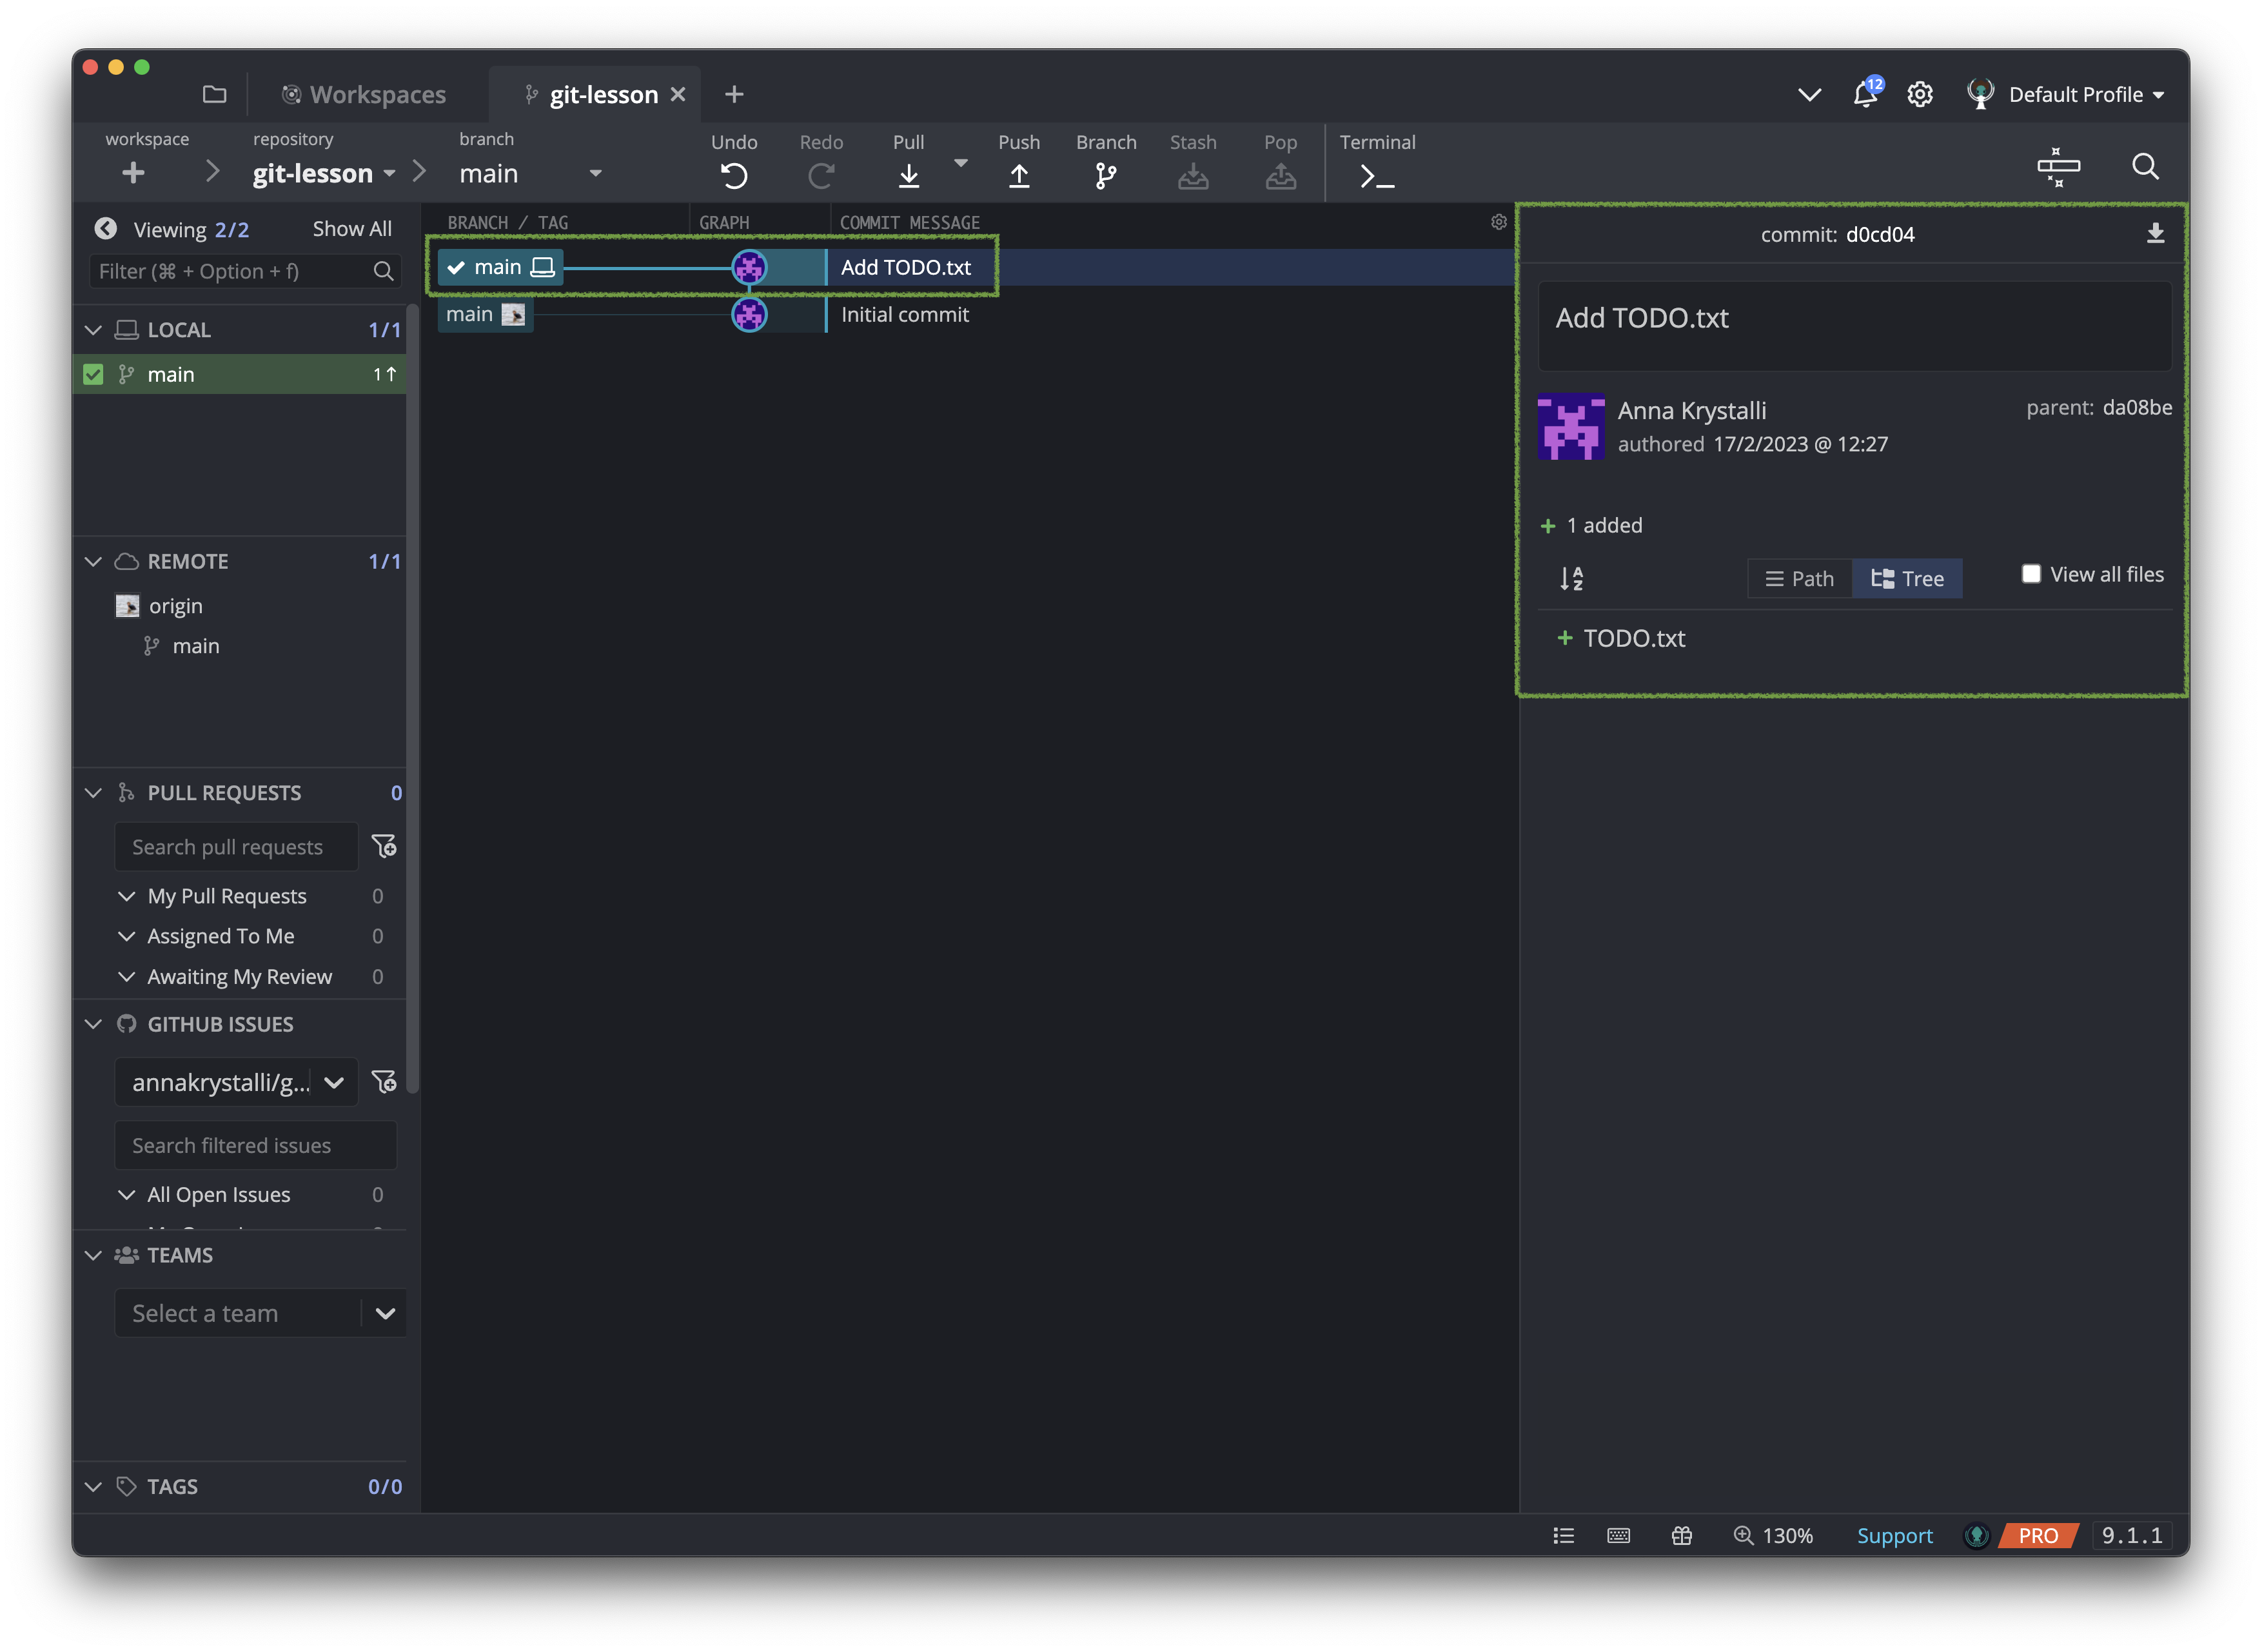Collapse the REMOTE section
2262x1652 pixels.
(94, 561)
